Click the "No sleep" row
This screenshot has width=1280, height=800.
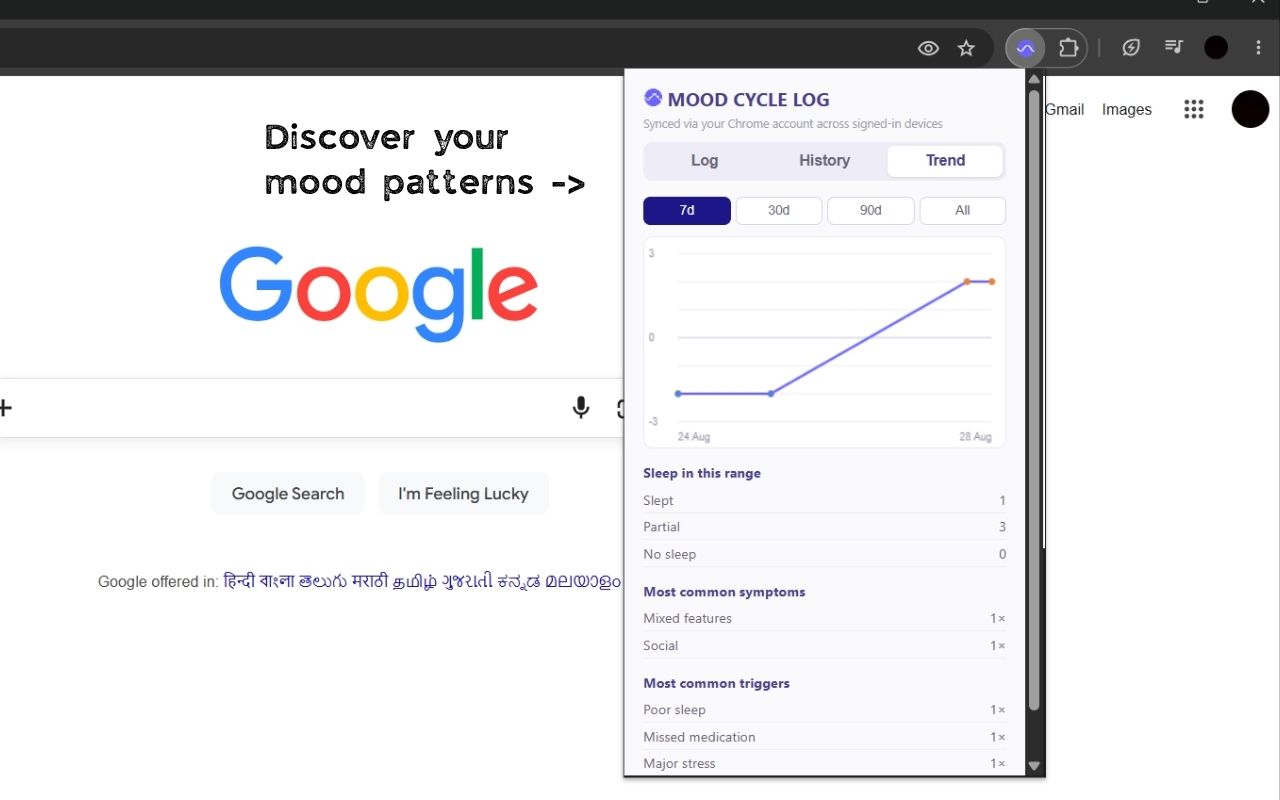click(x=825, y=554)
